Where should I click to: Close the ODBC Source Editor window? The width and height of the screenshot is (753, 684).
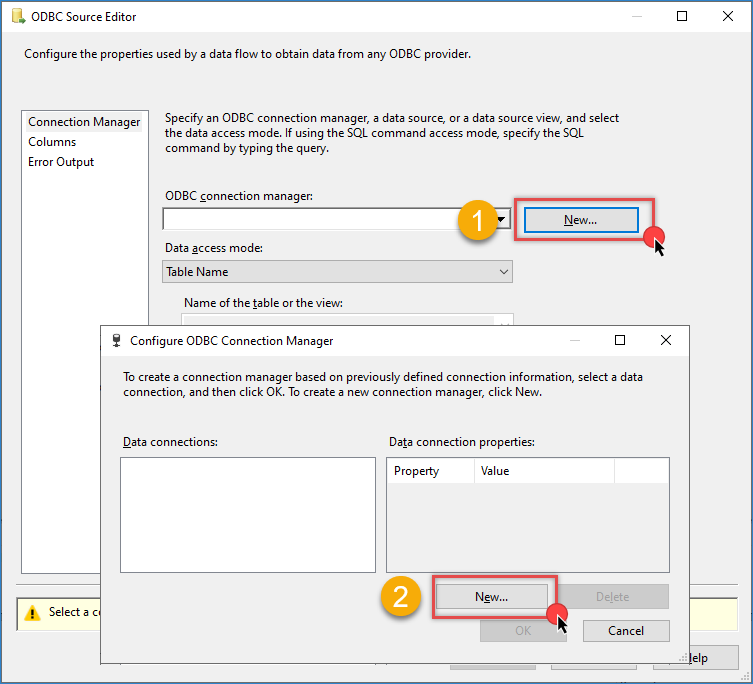727,17
